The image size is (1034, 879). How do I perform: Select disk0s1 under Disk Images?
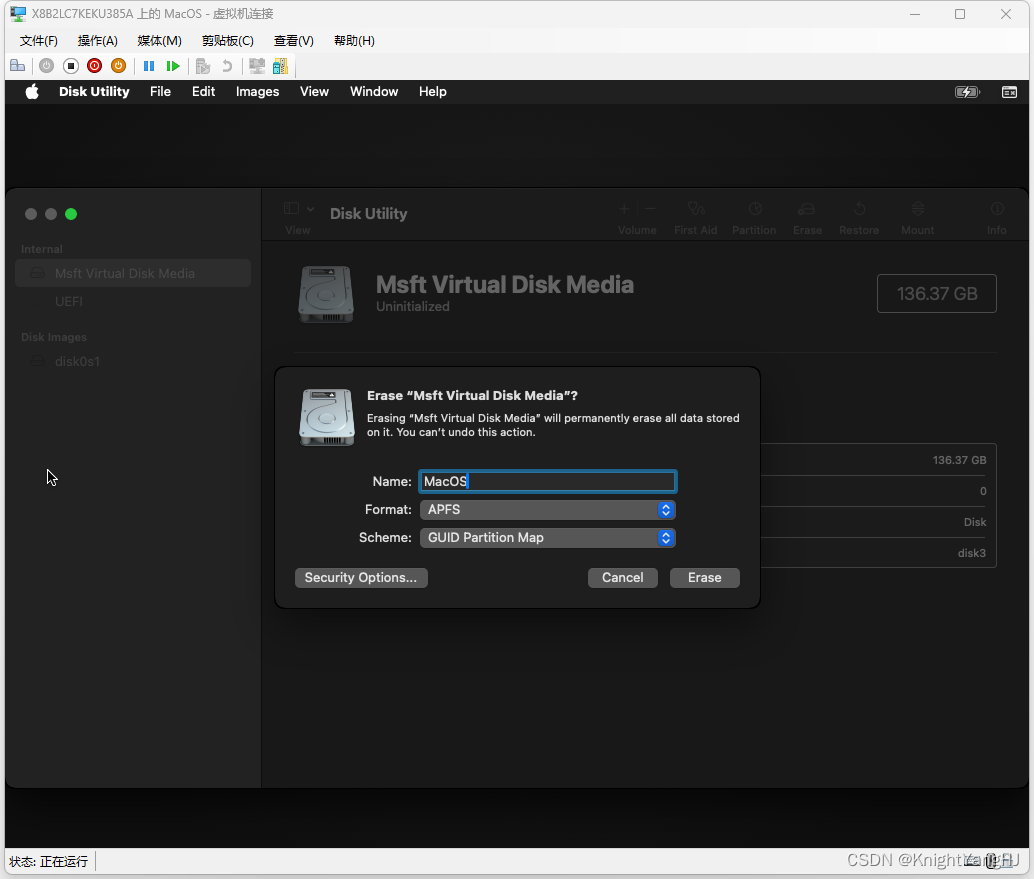tap(77, 361)
